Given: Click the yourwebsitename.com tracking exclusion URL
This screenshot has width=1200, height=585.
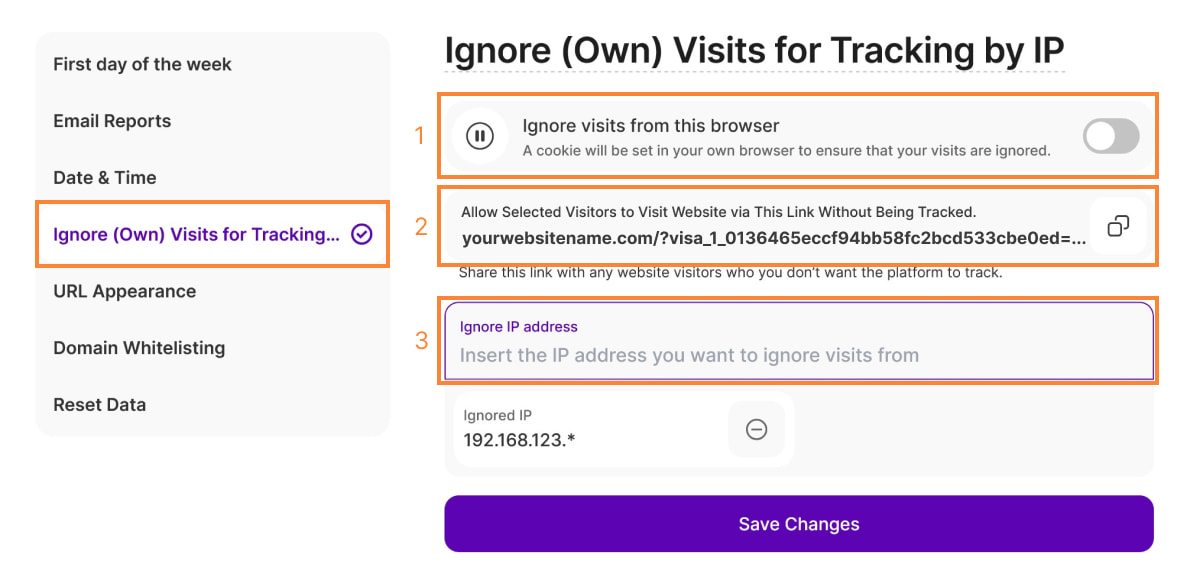Looking at the screenshot, I should [x=772, y=240].
